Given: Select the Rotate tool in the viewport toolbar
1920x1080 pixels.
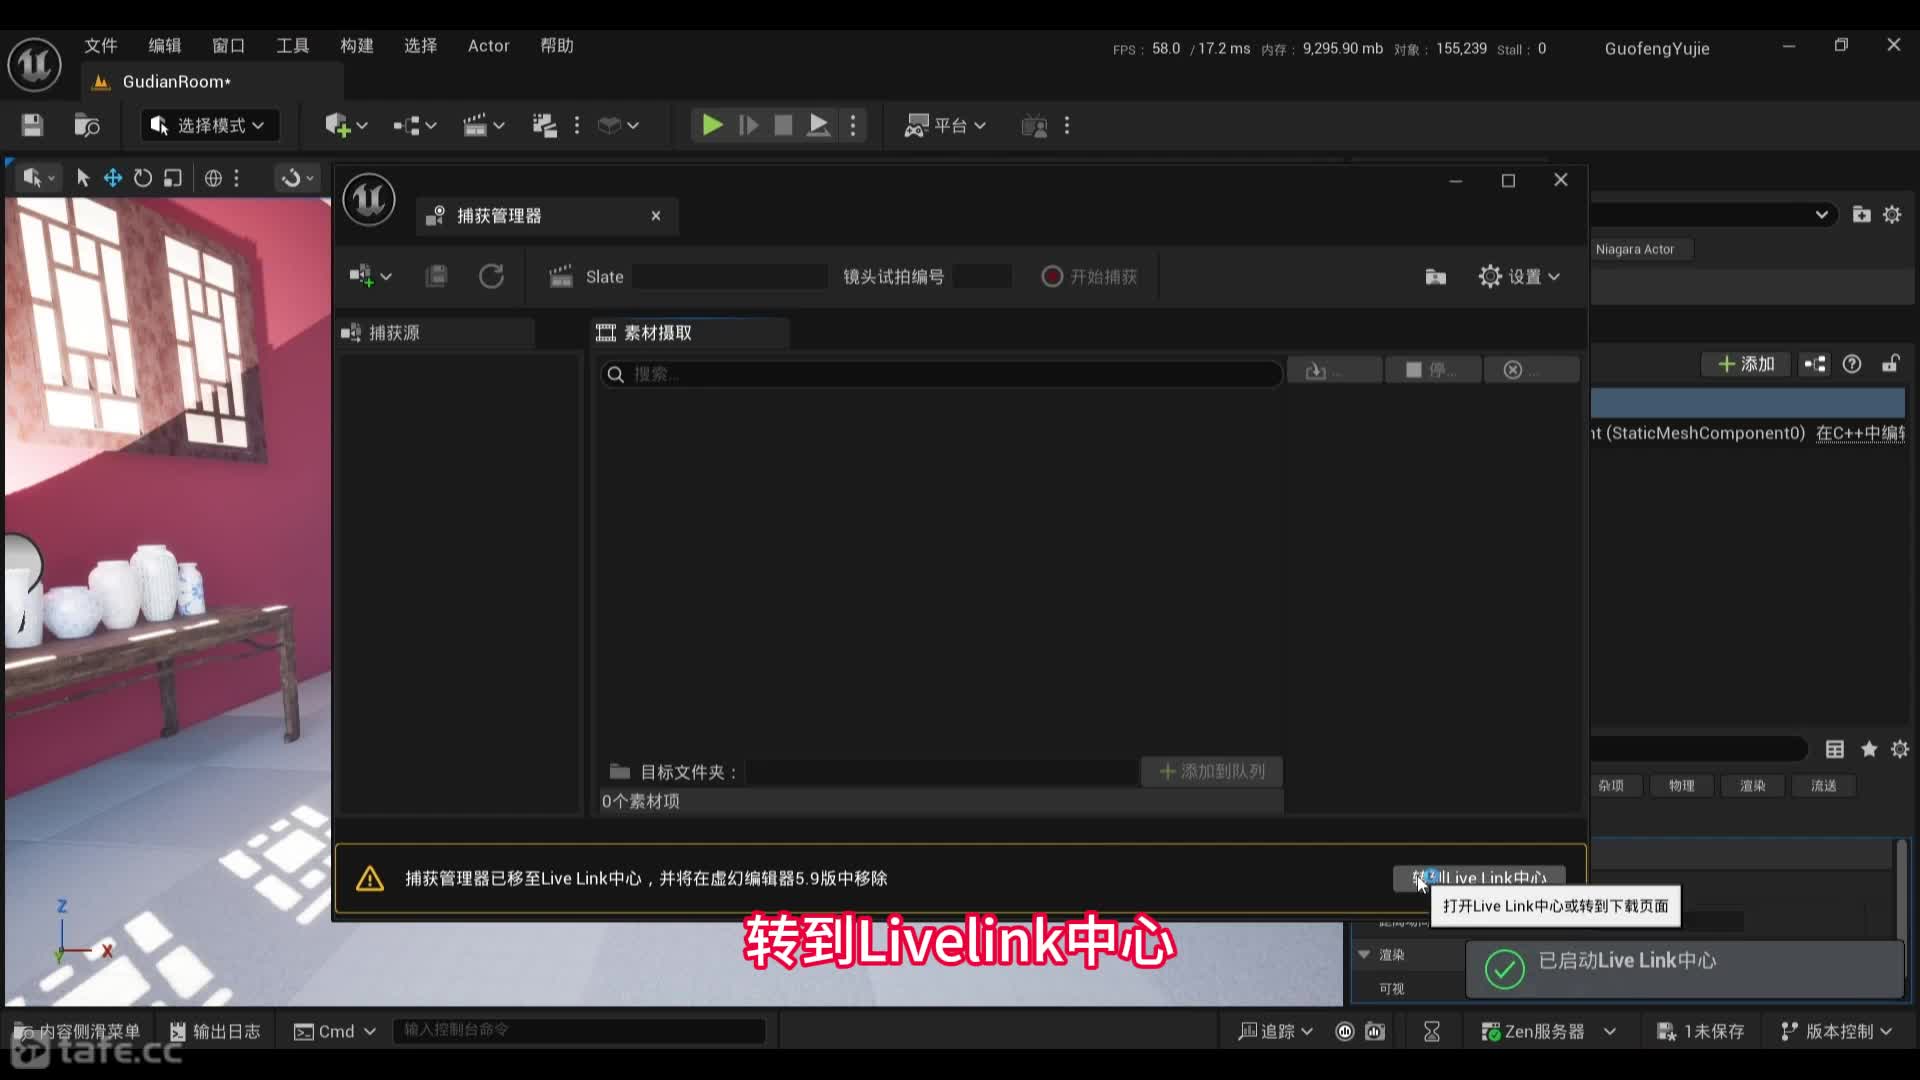Looking at the screenshot, I should [142, 177].
